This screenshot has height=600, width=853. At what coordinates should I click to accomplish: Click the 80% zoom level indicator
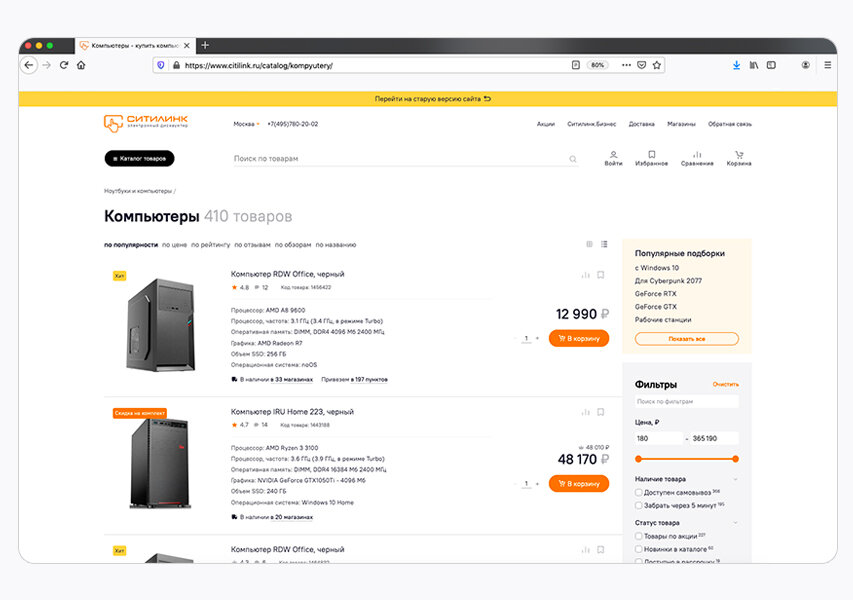coord(597,65)
